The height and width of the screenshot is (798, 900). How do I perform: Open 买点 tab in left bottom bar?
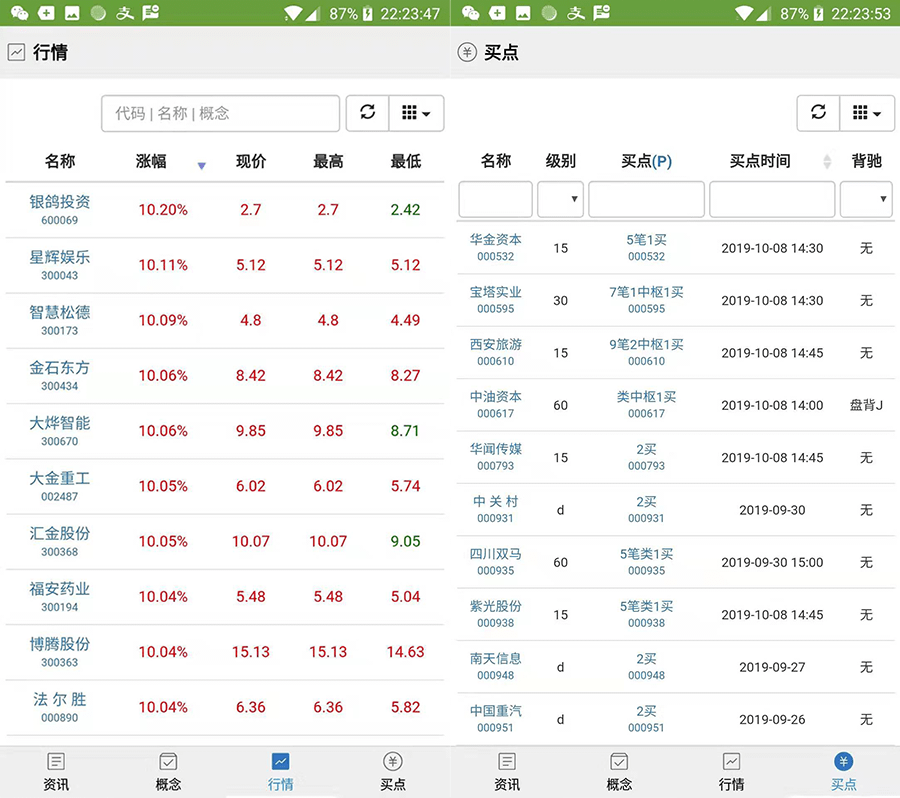(393, 772)
